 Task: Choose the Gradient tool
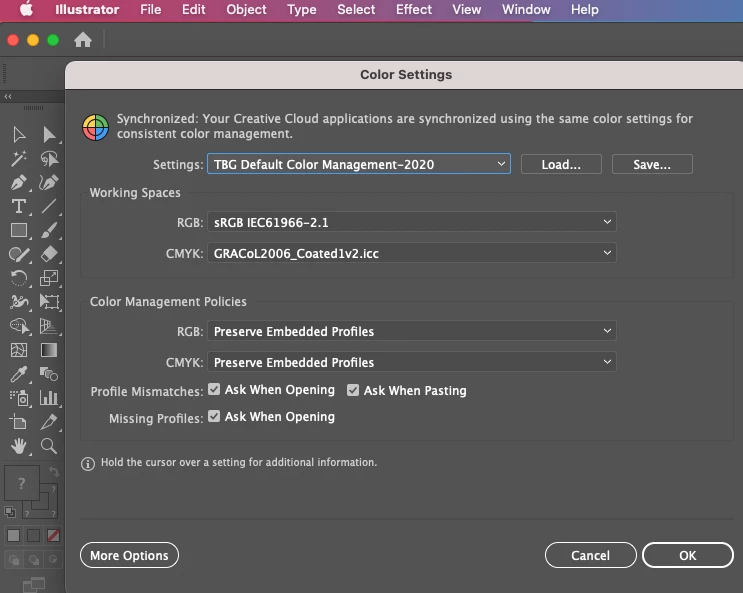pyautogui.click(x=49, y=350)
